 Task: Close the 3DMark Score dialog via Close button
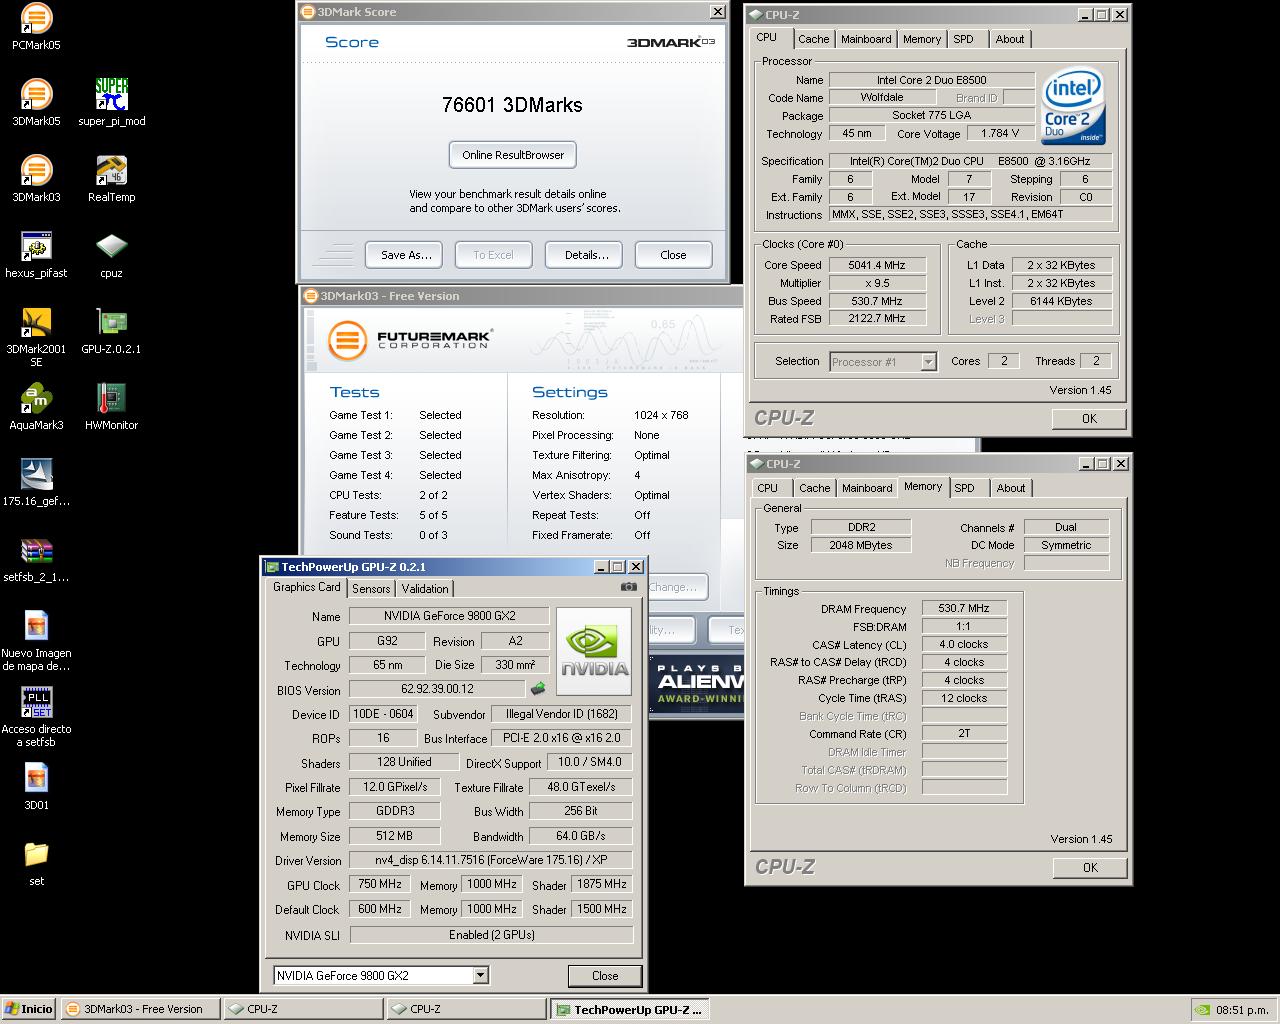tap(673, 255)
